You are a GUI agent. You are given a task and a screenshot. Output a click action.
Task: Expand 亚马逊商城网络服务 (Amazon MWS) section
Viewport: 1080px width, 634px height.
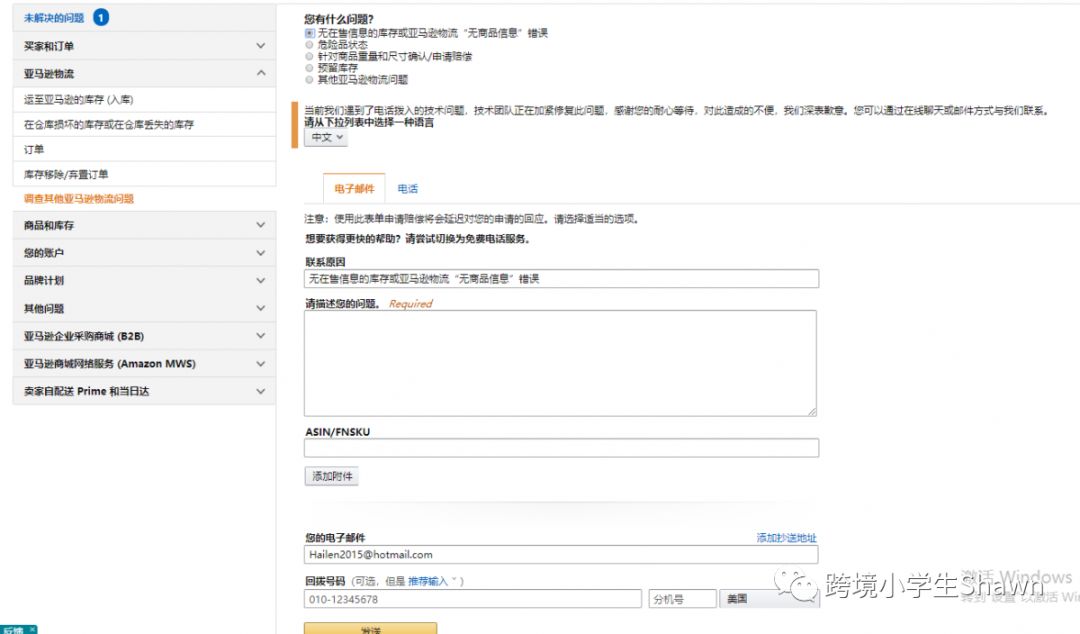(x=144, y=363)
